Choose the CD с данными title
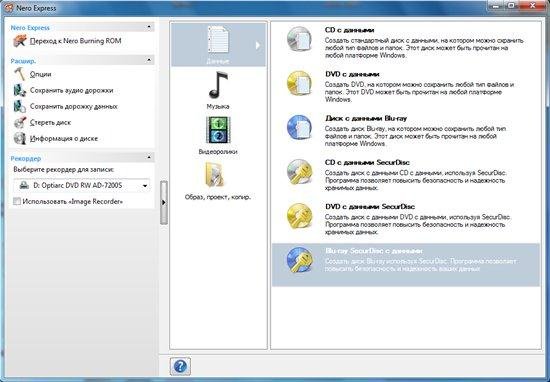The height and width of the screenshot is (382, 550). coord(349,30)
